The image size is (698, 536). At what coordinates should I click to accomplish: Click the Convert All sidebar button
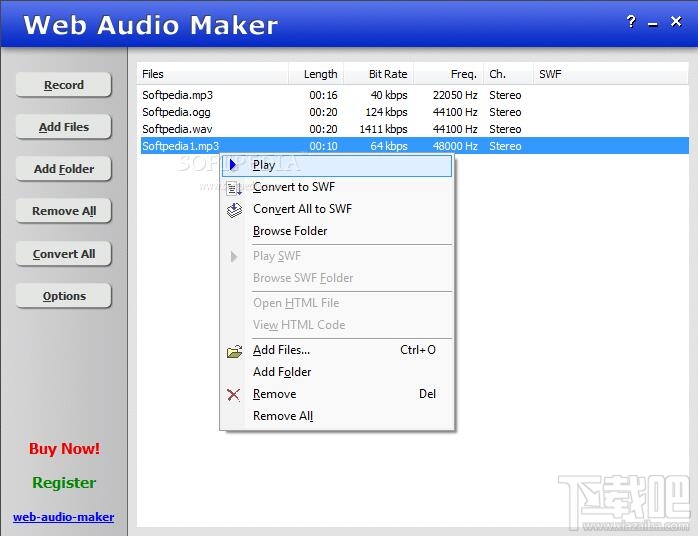click(64, 254)
